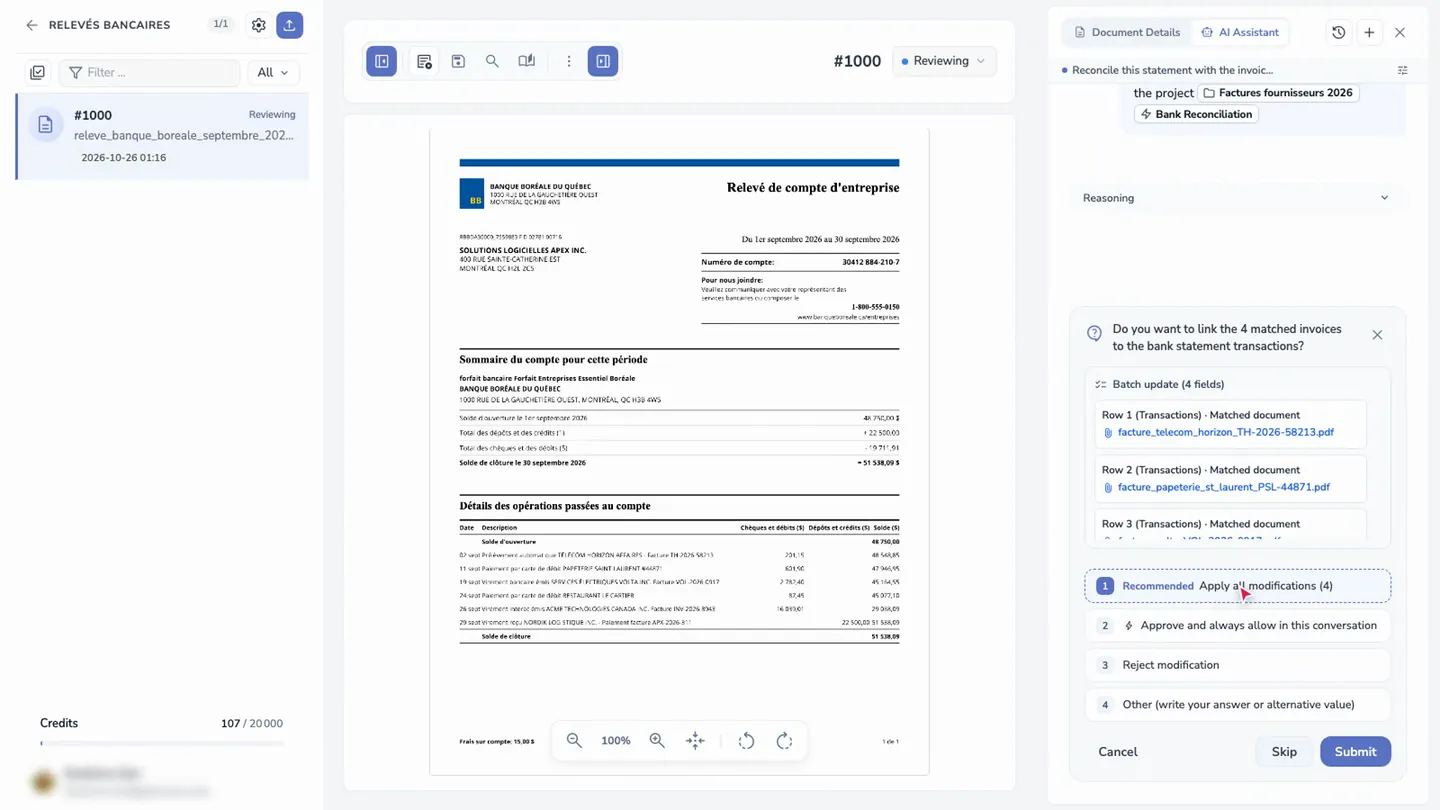1440x810 pixels.
Task: Switch to AI Assistant tab
Action: click(1240, 32)
